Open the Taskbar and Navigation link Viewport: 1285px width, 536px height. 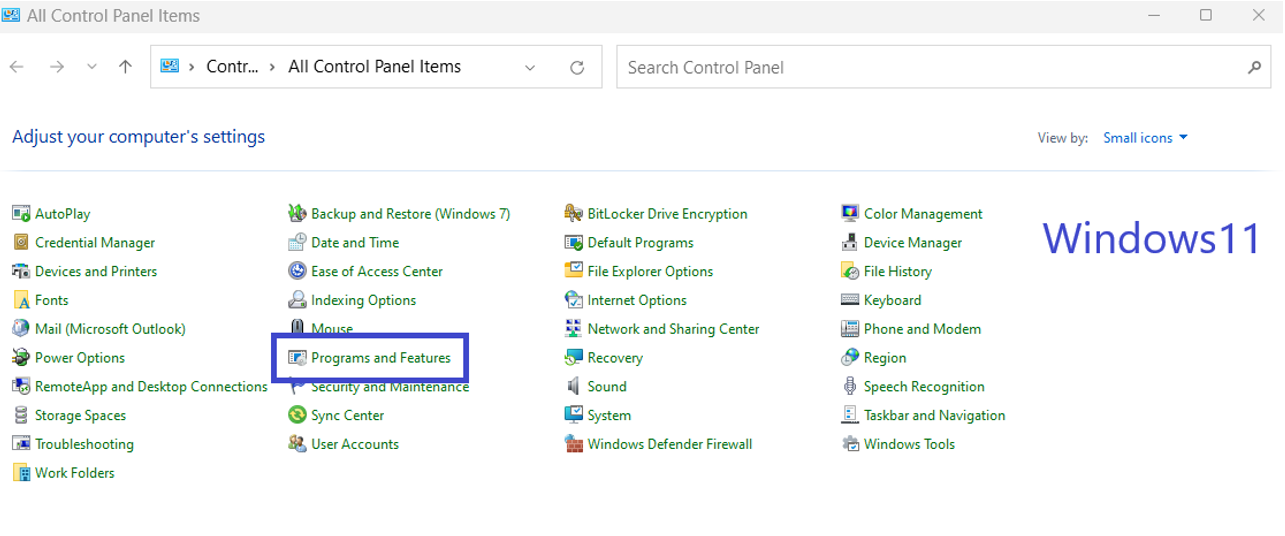934,415
